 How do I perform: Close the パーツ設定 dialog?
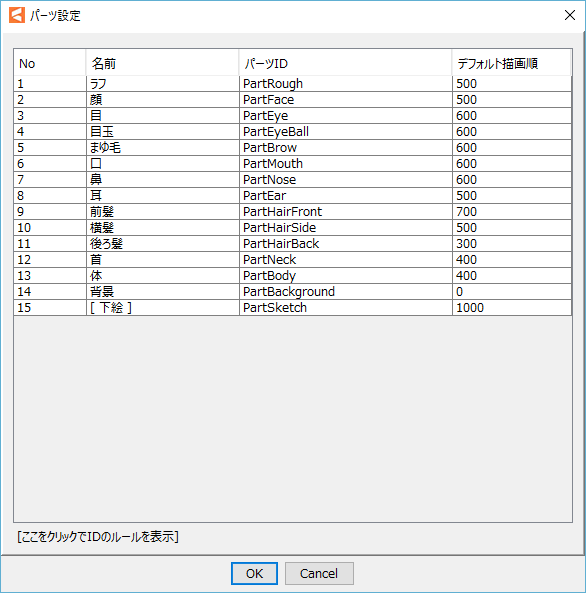pyautogui.click(x=570, y=16)
